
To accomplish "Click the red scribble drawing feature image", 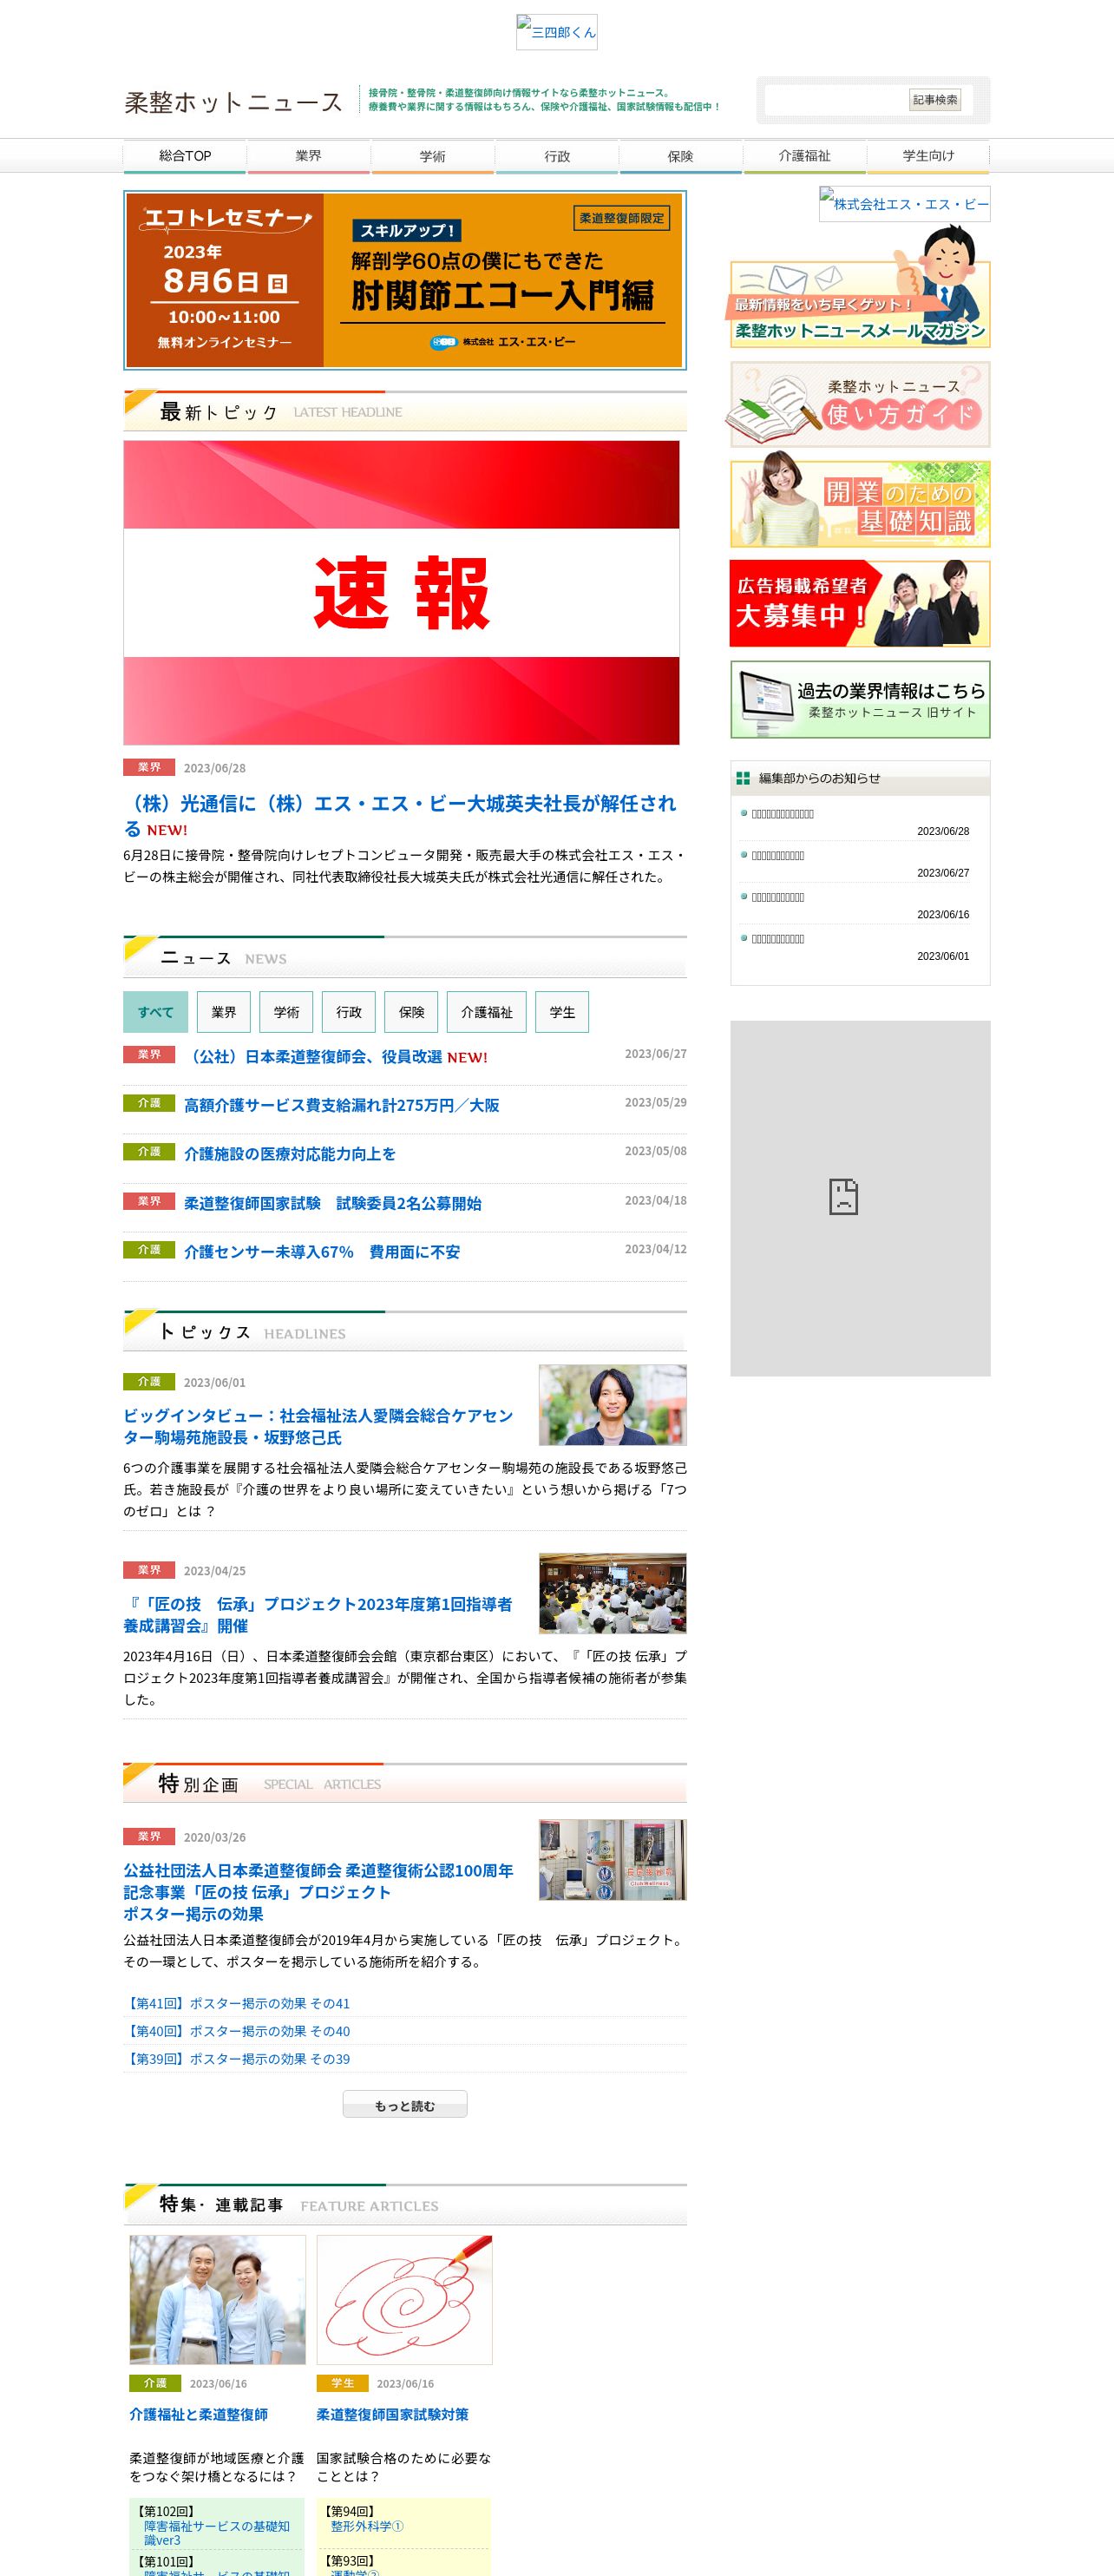I will [404, 2300].
